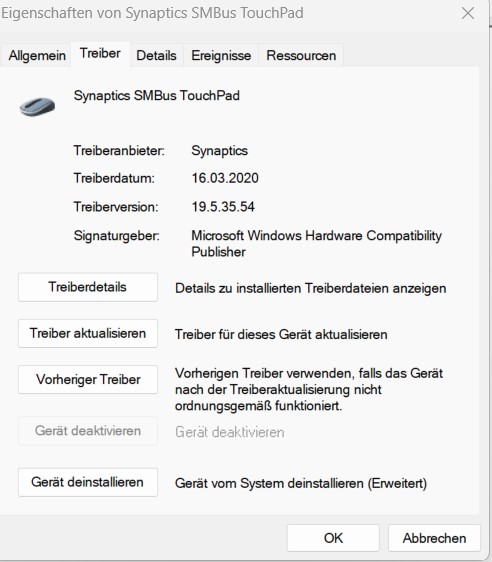492x562 pixels.
Task: Click the Treiberanbieter value Synaptics
Action: click(219, 151)
